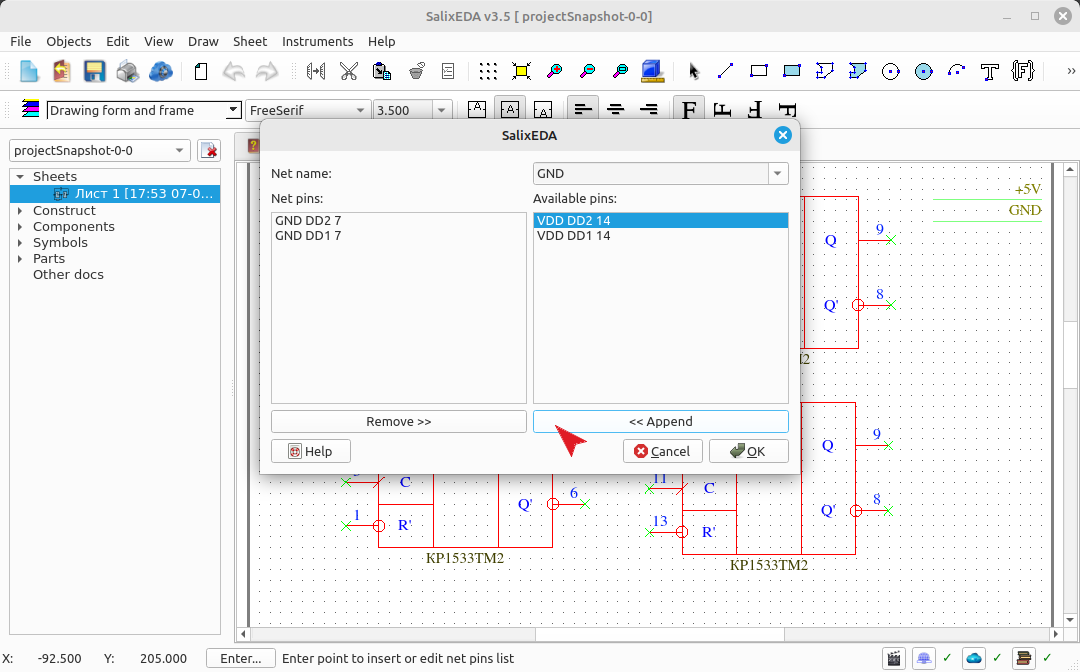Image resolution: width=1080 pixels, height=672 pixels.
Task: Click the Enter... button in status bar
Action: click(241, 658)
